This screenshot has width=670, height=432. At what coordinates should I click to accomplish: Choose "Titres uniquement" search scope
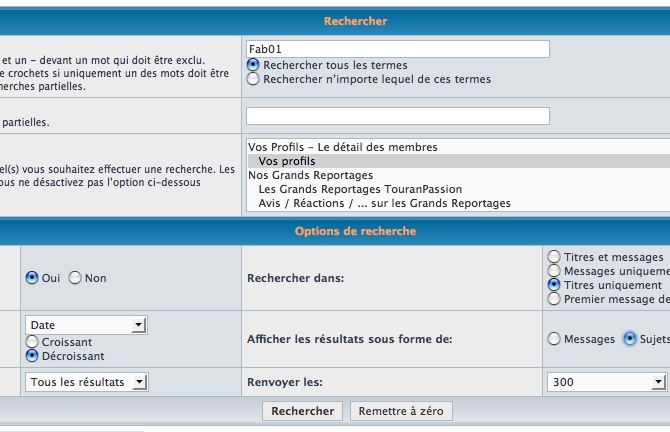554,285
